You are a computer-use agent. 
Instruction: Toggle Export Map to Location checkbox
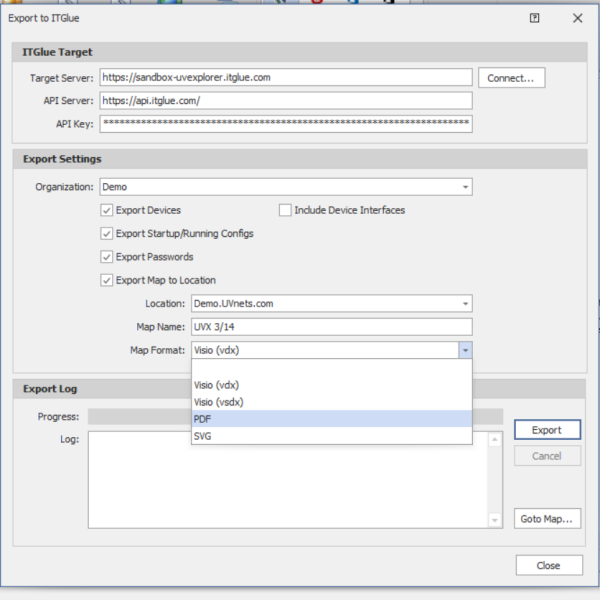(x=107, y=280)
